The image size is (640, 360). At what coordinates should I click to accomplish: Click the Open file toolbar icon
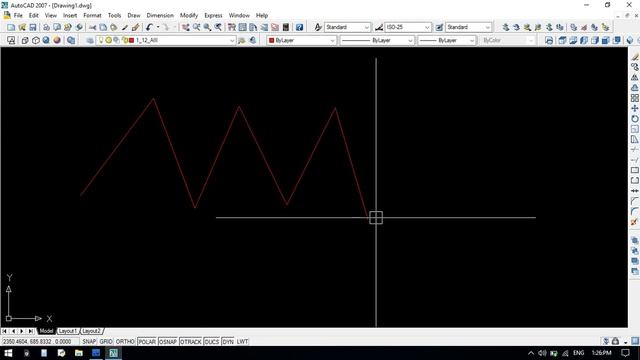click(x=22, y=27)
